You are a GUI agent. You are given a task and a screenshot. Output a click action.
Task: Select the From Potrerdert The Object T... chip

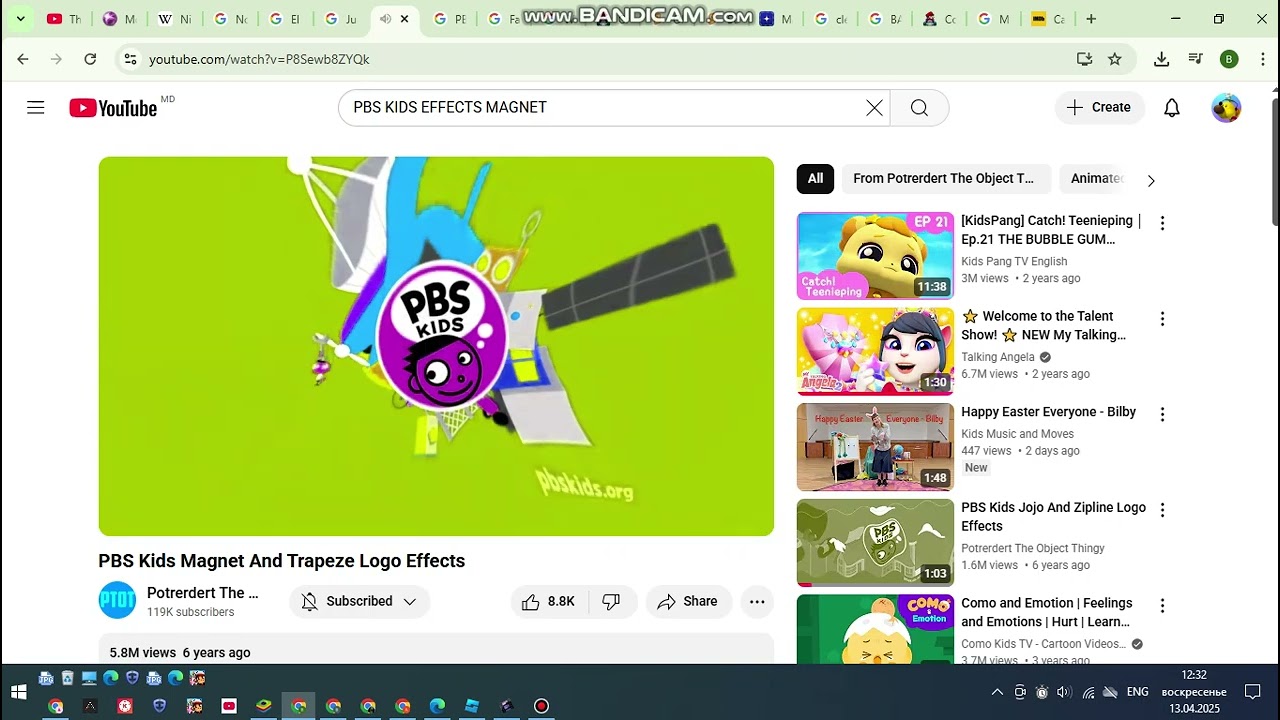(944, 178)
